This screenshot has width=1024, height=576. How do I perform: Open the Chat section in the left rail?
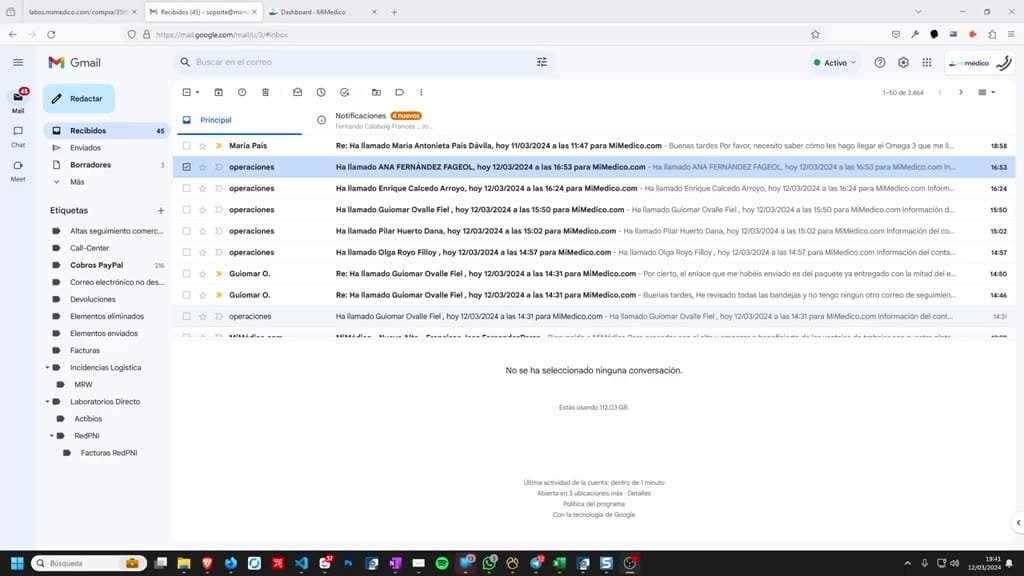pos(18,136)
